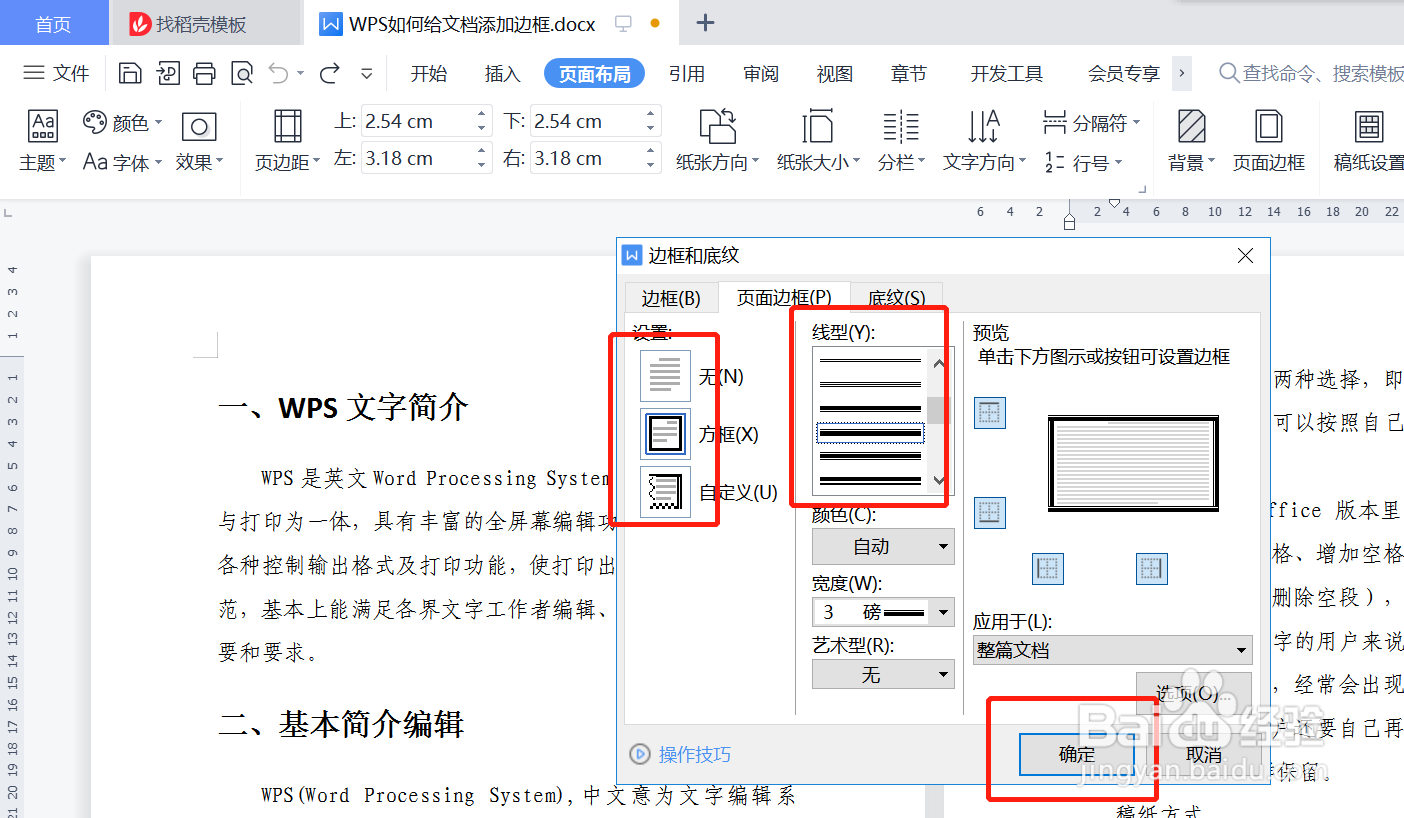The width and height of the screenshot is (1404, 818).
Task: Open the 操作技巧 link
Action: 695,754
